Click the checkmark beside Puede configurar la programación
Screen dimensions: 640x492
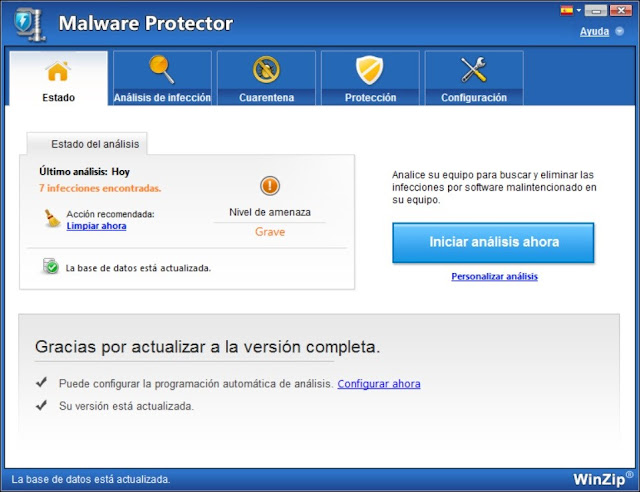pyautogui.click(x=42, y=382)
